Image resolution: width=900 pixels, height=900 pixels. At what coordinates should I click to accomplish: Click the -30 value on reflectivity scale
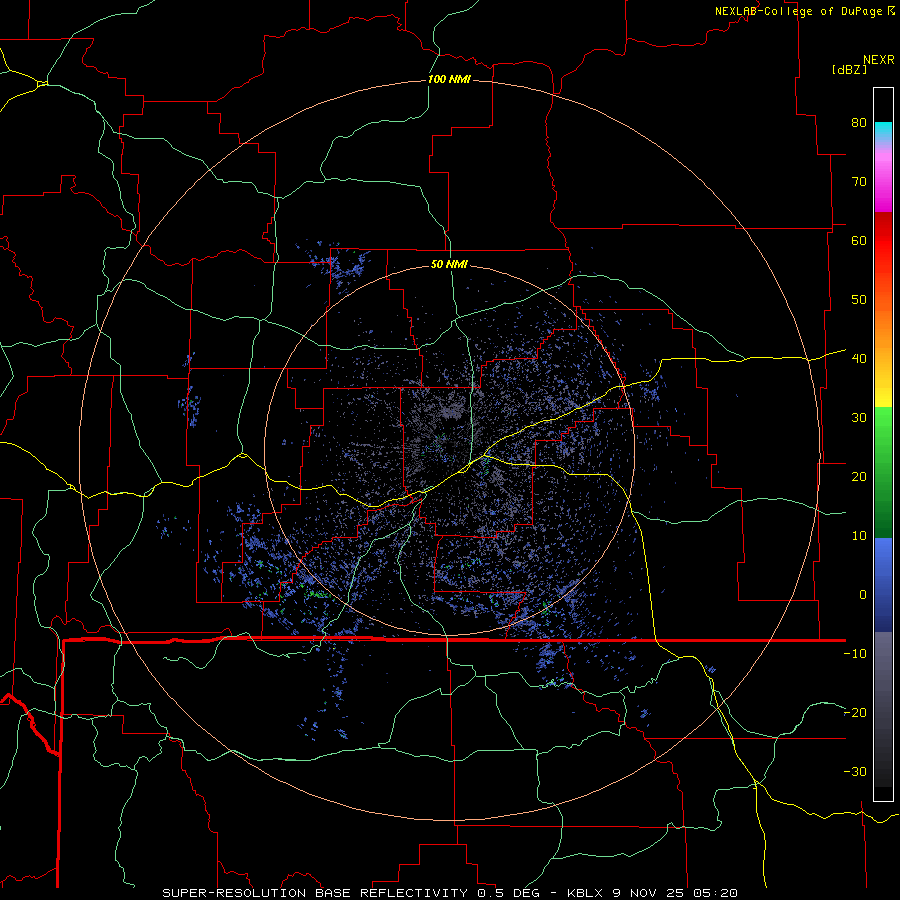[x=855, y=771]
